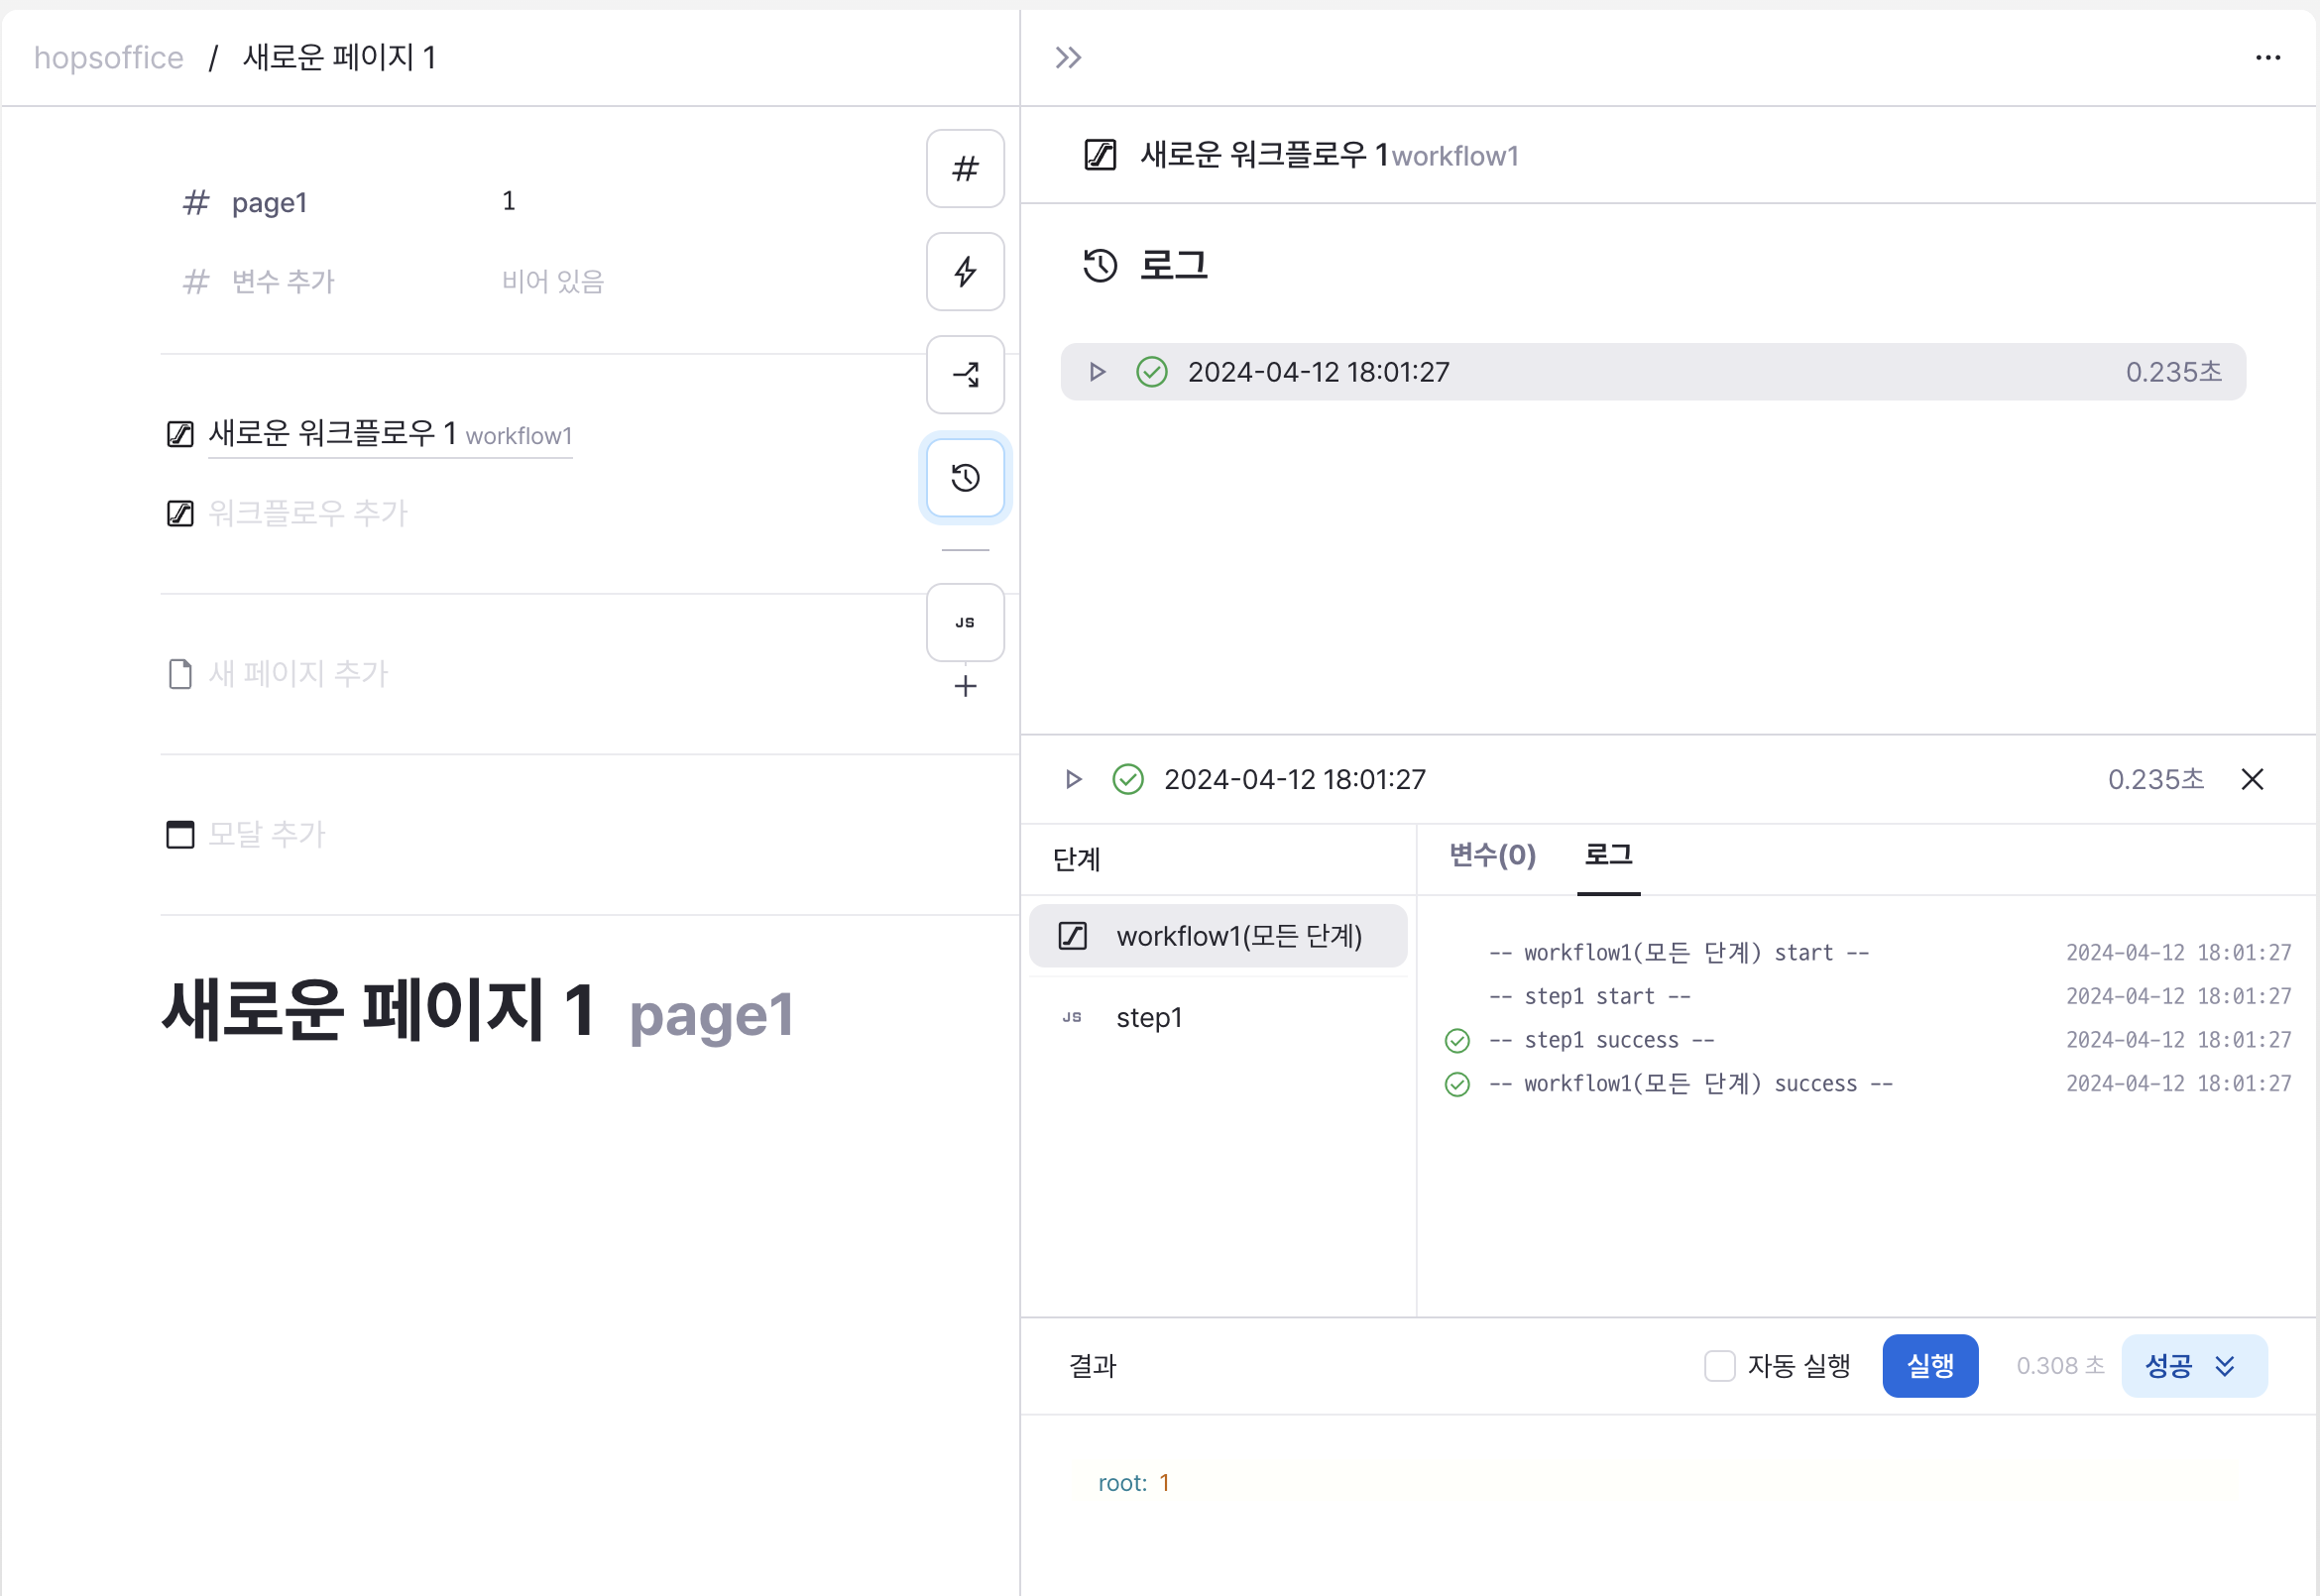
Task: Open the three-dot more options menu
Action: [x=2268, y=58]
